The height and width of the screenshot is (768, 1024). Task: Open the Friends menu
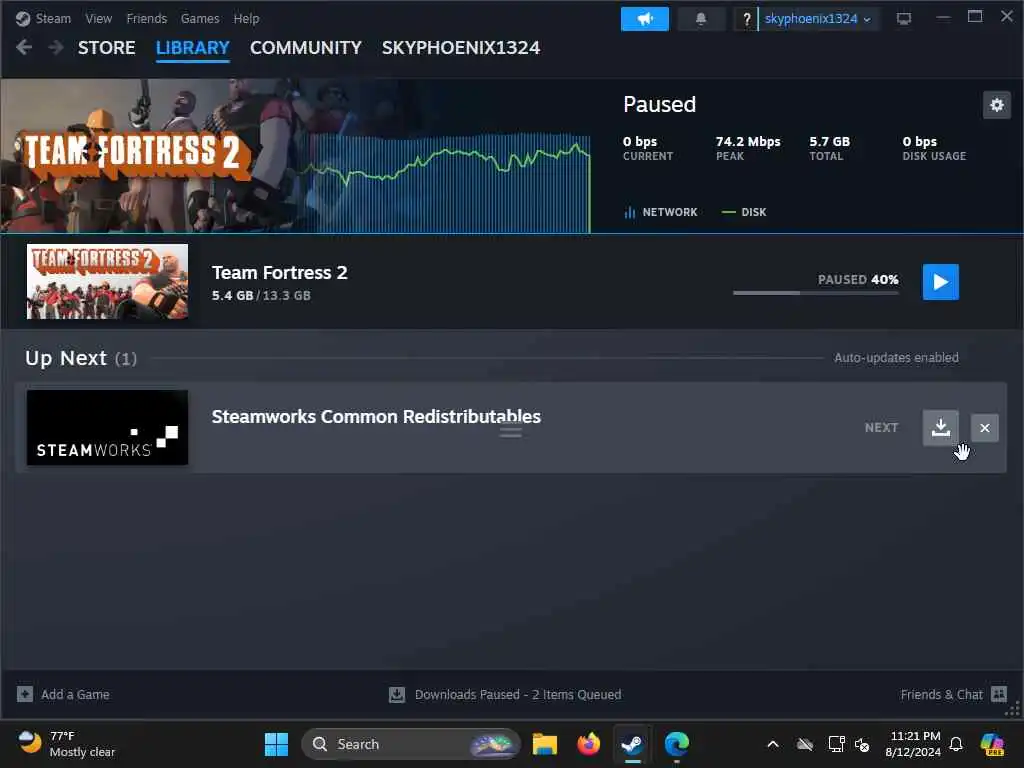coord(146,19)
